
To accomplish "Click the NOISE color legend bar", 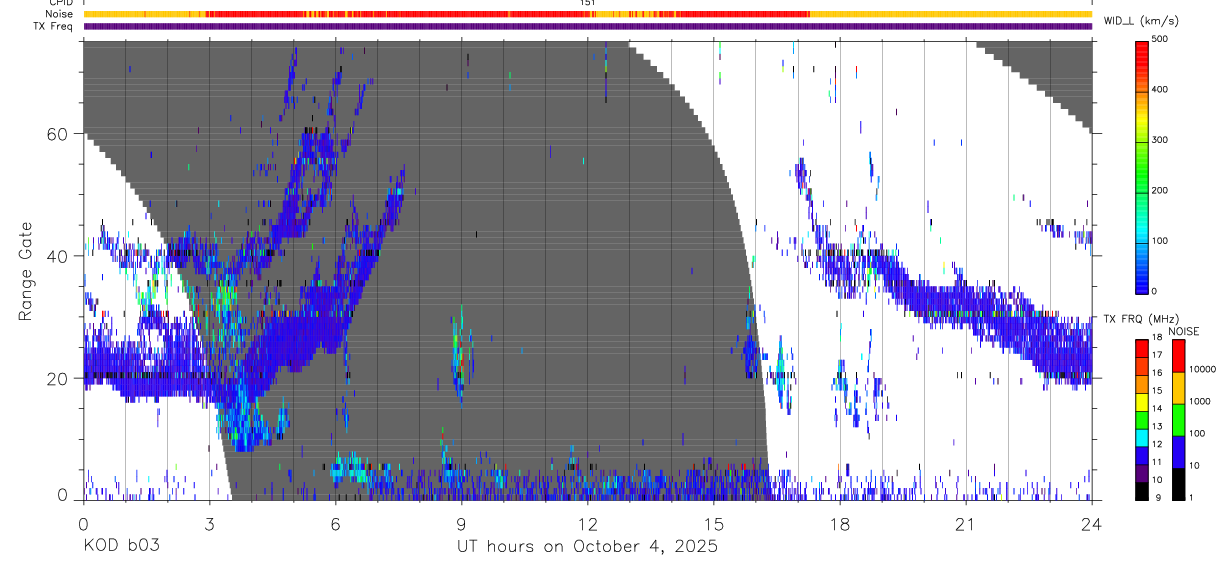I will pos(1179,420).
